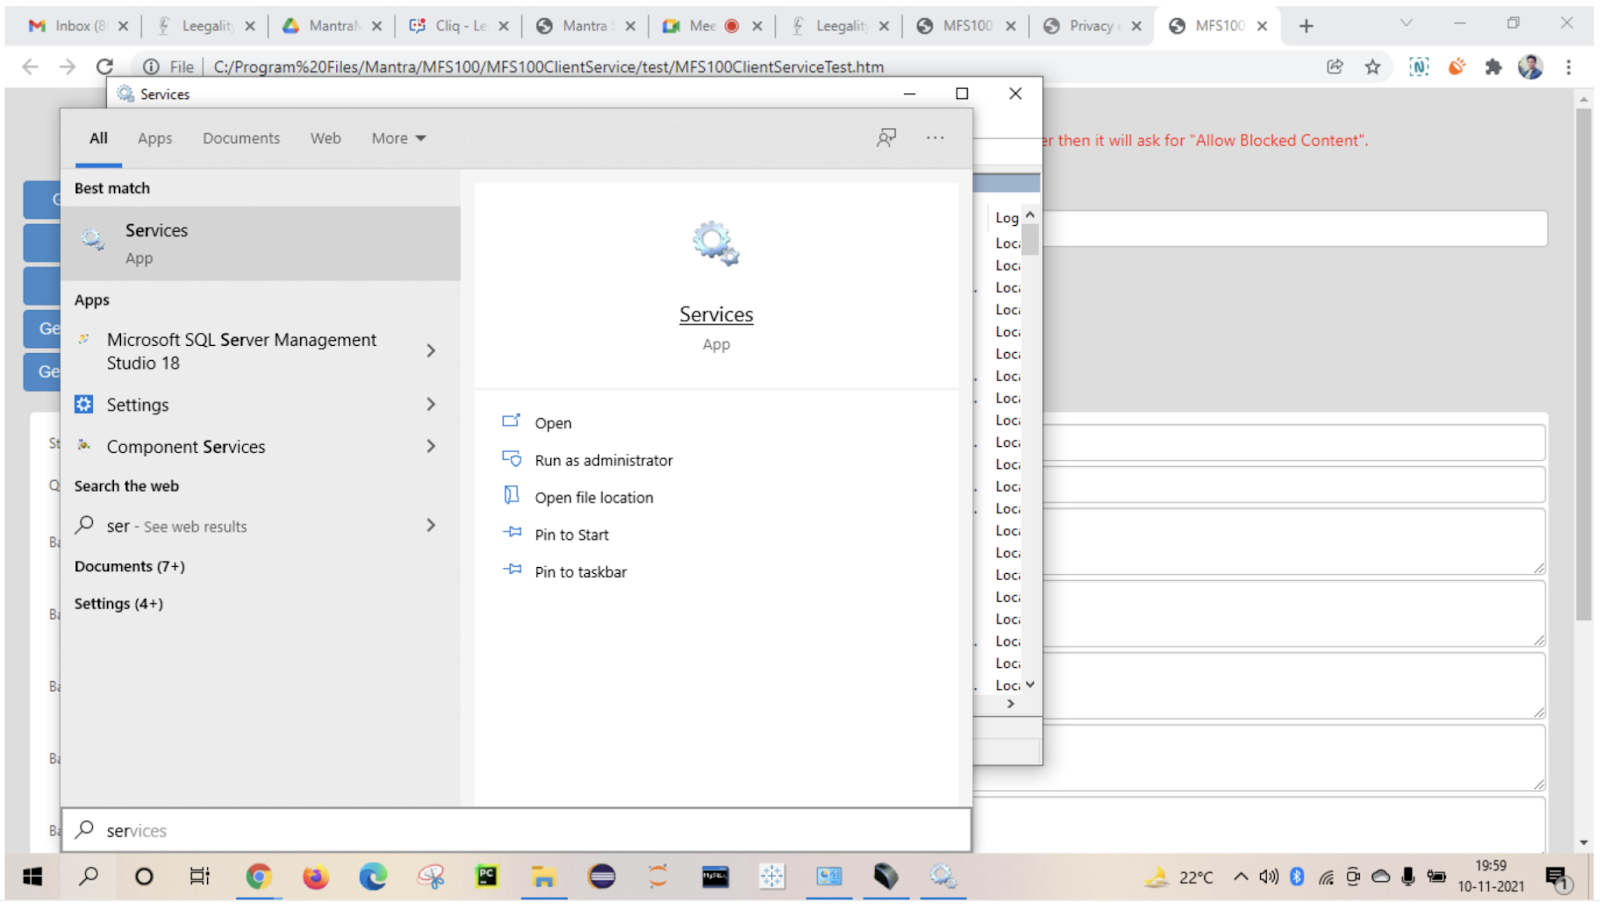The width and height of the screenshot is (1600, 909).
Task: Switch to the Apps search tab
Action: click(x=155, y=138)
